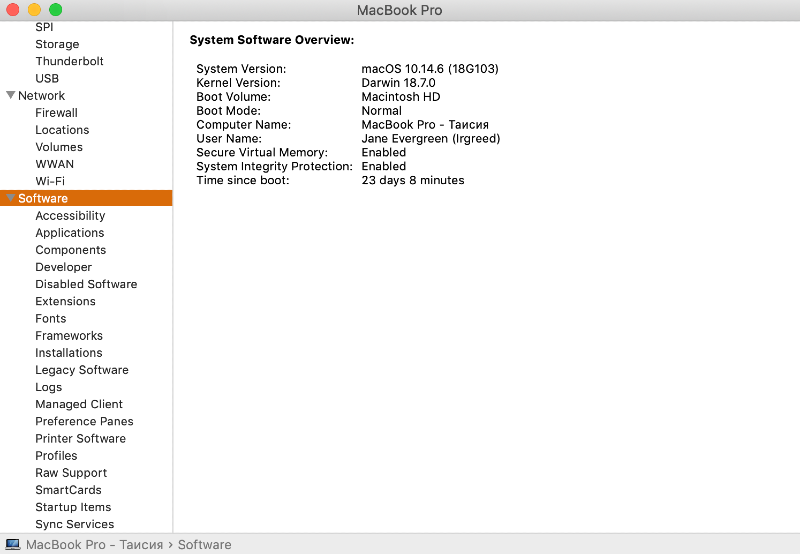The height and width of the screenshot is (554, 800).
Task: Click 'MacBook Pro - Таисия' in the path bar
Action: [x=94, y=544]
